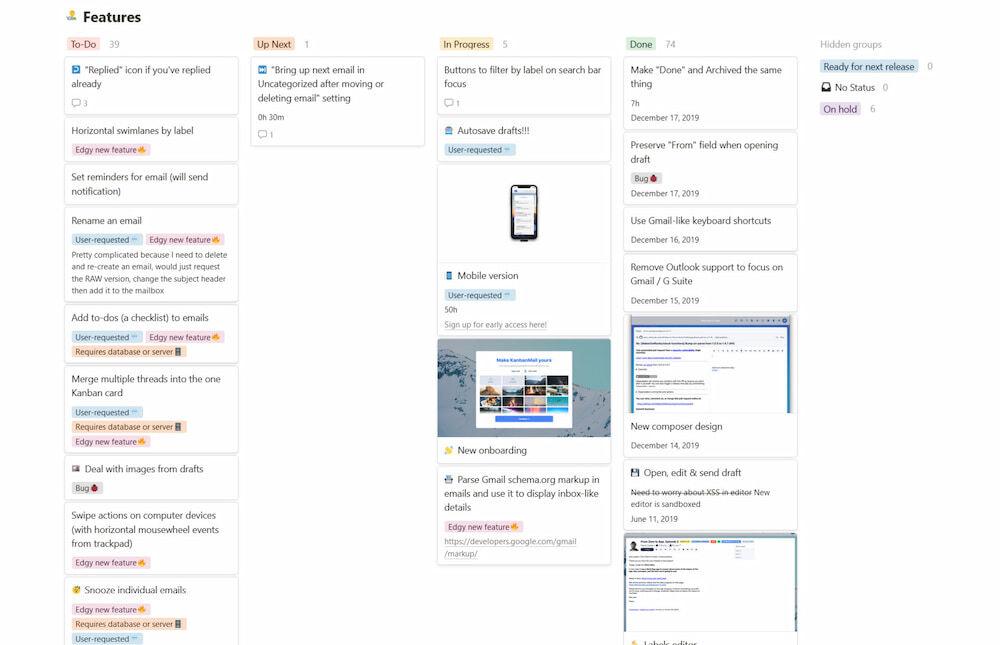Image resolution: width=1000 pixels, height=645 pixels.
Task: Click the emoji icon on "Snooze individual emails" card
Action: coord(75,589)
